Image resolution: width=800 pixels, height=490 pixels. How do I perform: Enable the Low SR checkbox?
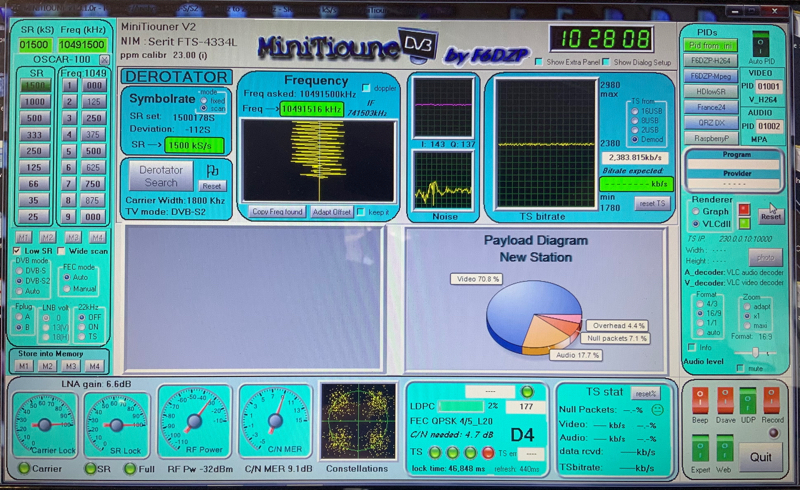click(17, 251)
